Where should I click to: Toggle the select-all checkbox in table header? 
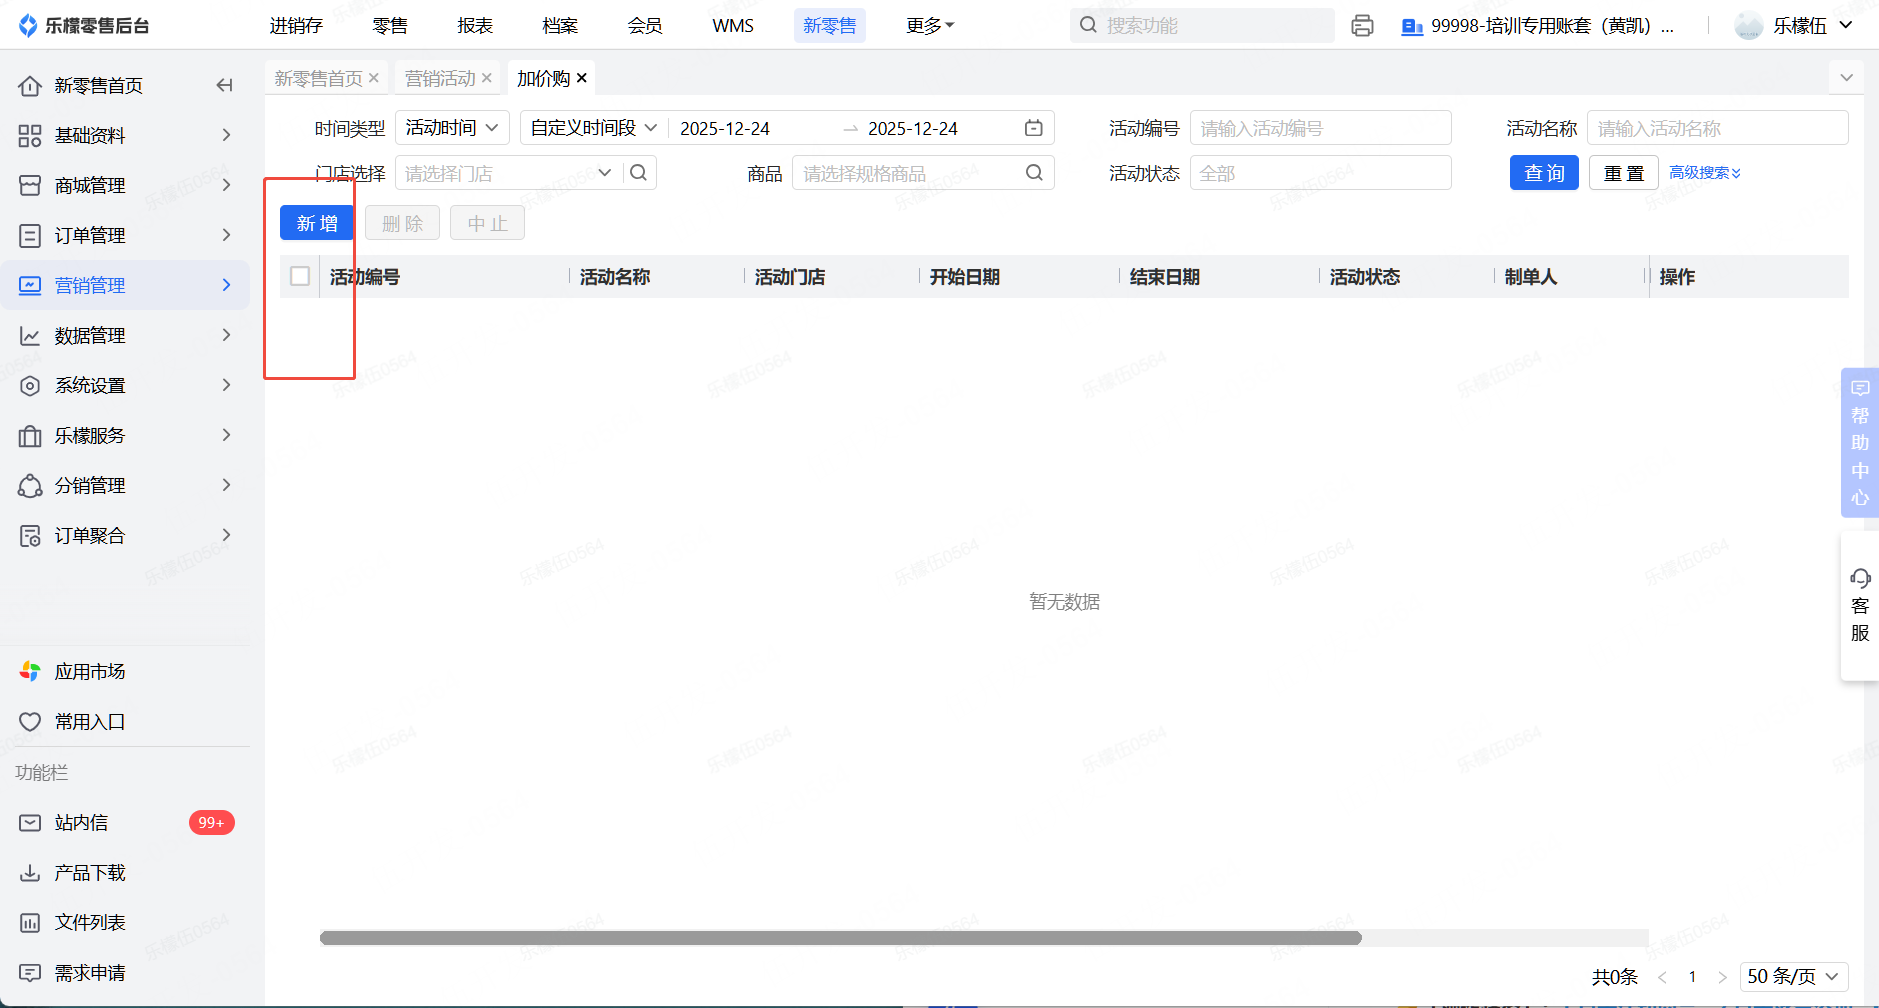click(300, 276)
